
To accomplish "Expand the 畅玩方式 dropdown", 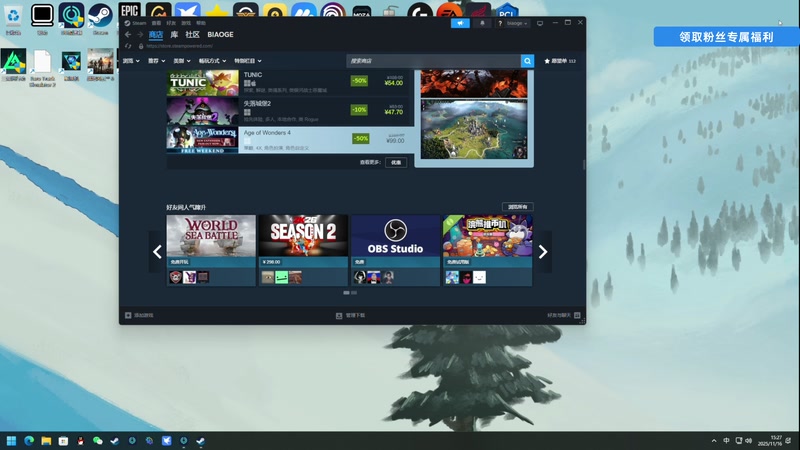I will pos(212,61).
